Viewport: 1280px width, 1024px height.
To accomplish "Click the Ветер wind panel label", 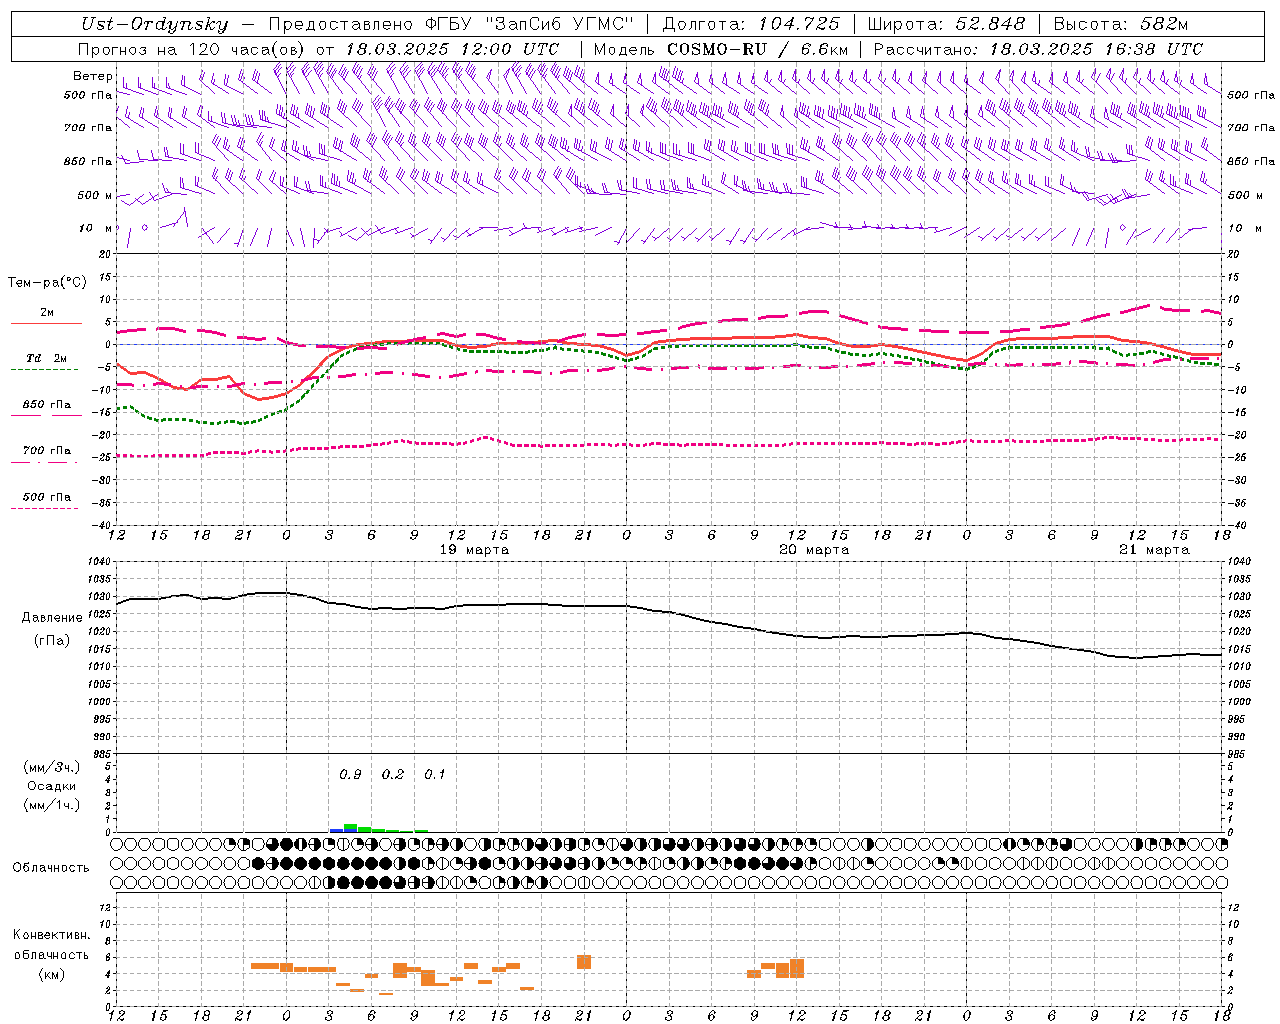I will (x=93, y=76).
